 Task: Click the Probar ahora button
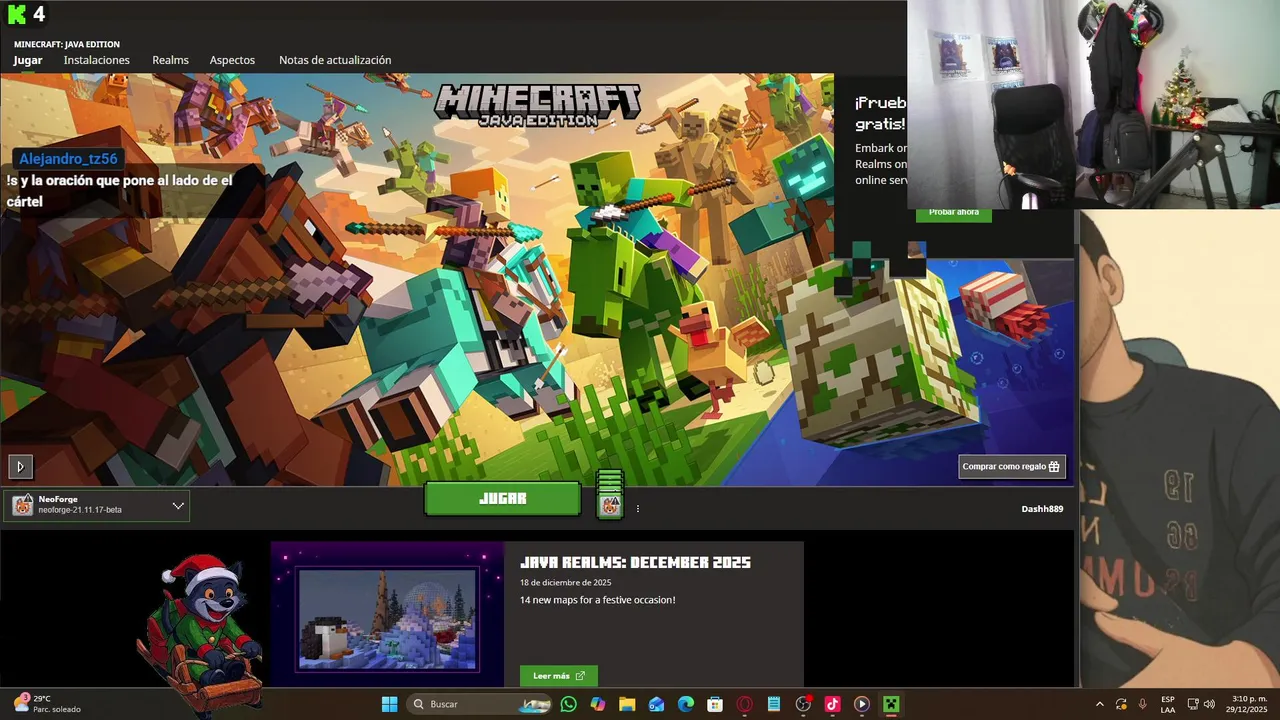954,213
